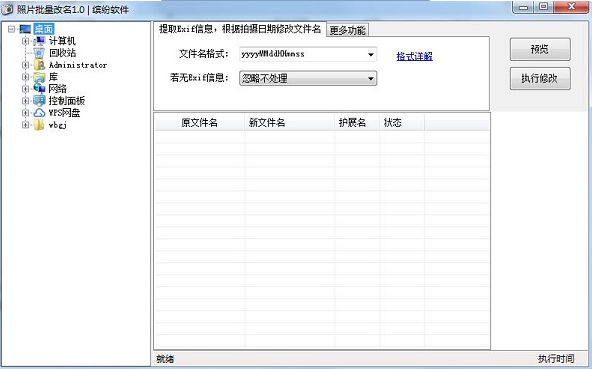592x369 pixels.
Task: Click the Libraries (库) icon
Action: tap(39, 77)
